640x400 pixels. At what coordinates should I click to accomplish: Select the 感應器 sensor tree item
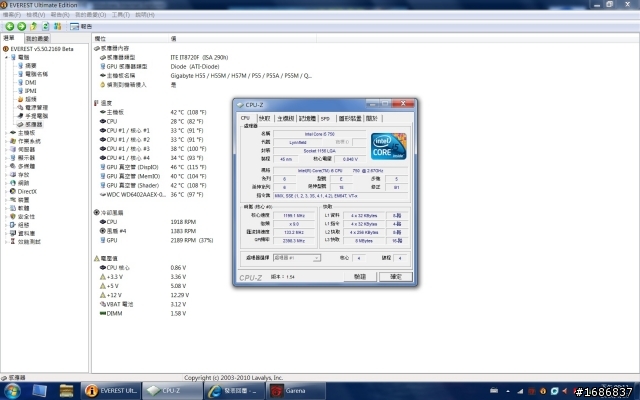(30, 124)
